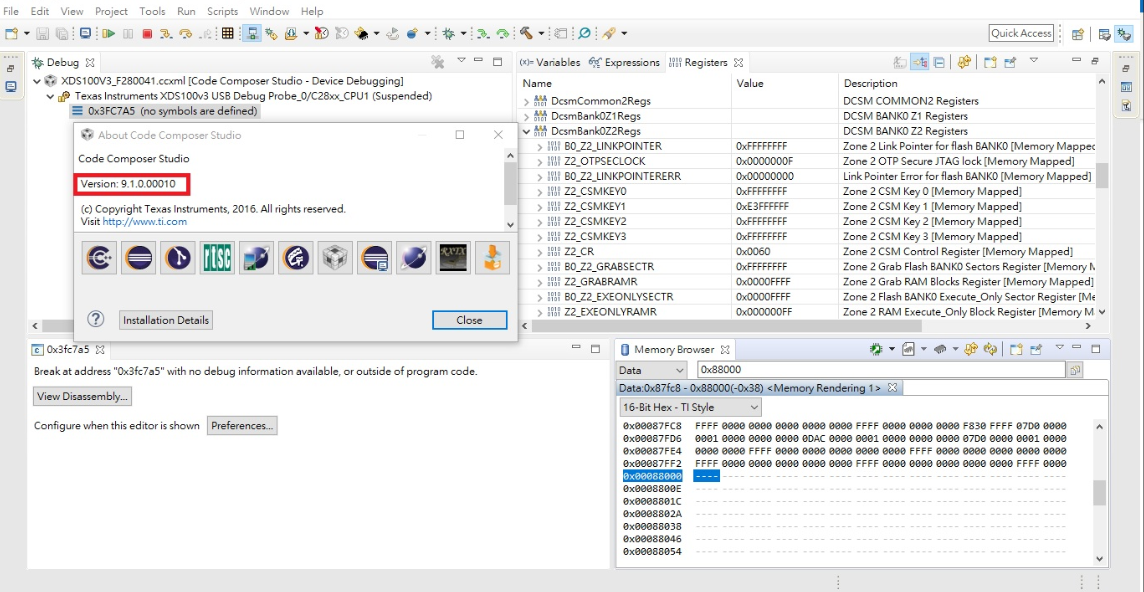Open the Scripts menu
This screenshot has height=592, width=1144.
coord(222,12)
